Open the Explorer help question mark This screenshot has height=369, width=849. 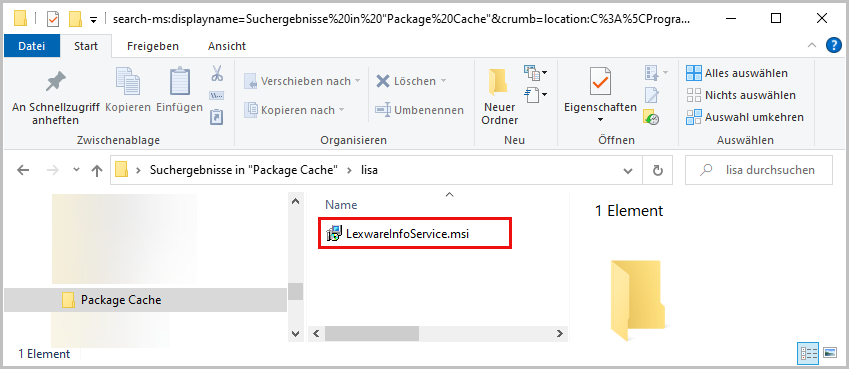click(833, 46)
